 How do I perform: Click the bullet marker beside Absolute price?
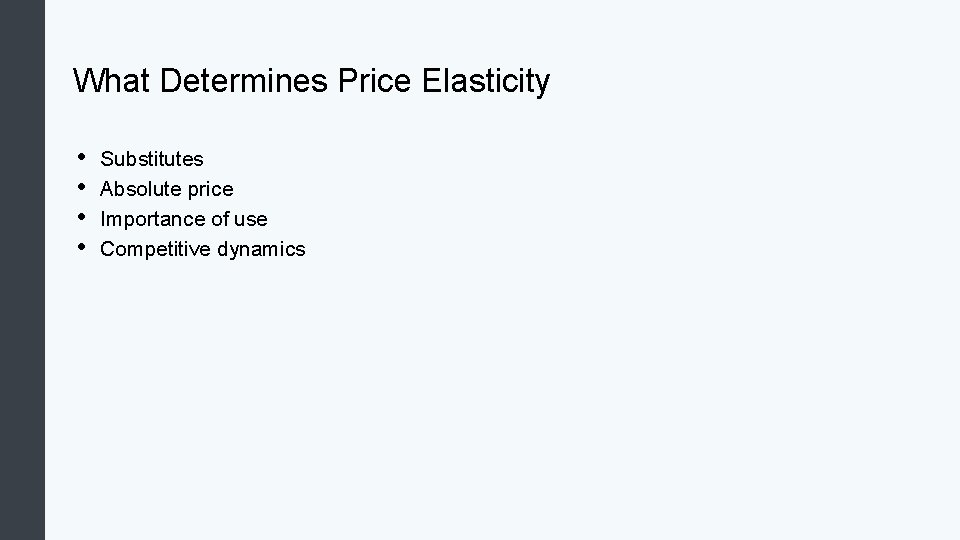click(x=81, y=187)
